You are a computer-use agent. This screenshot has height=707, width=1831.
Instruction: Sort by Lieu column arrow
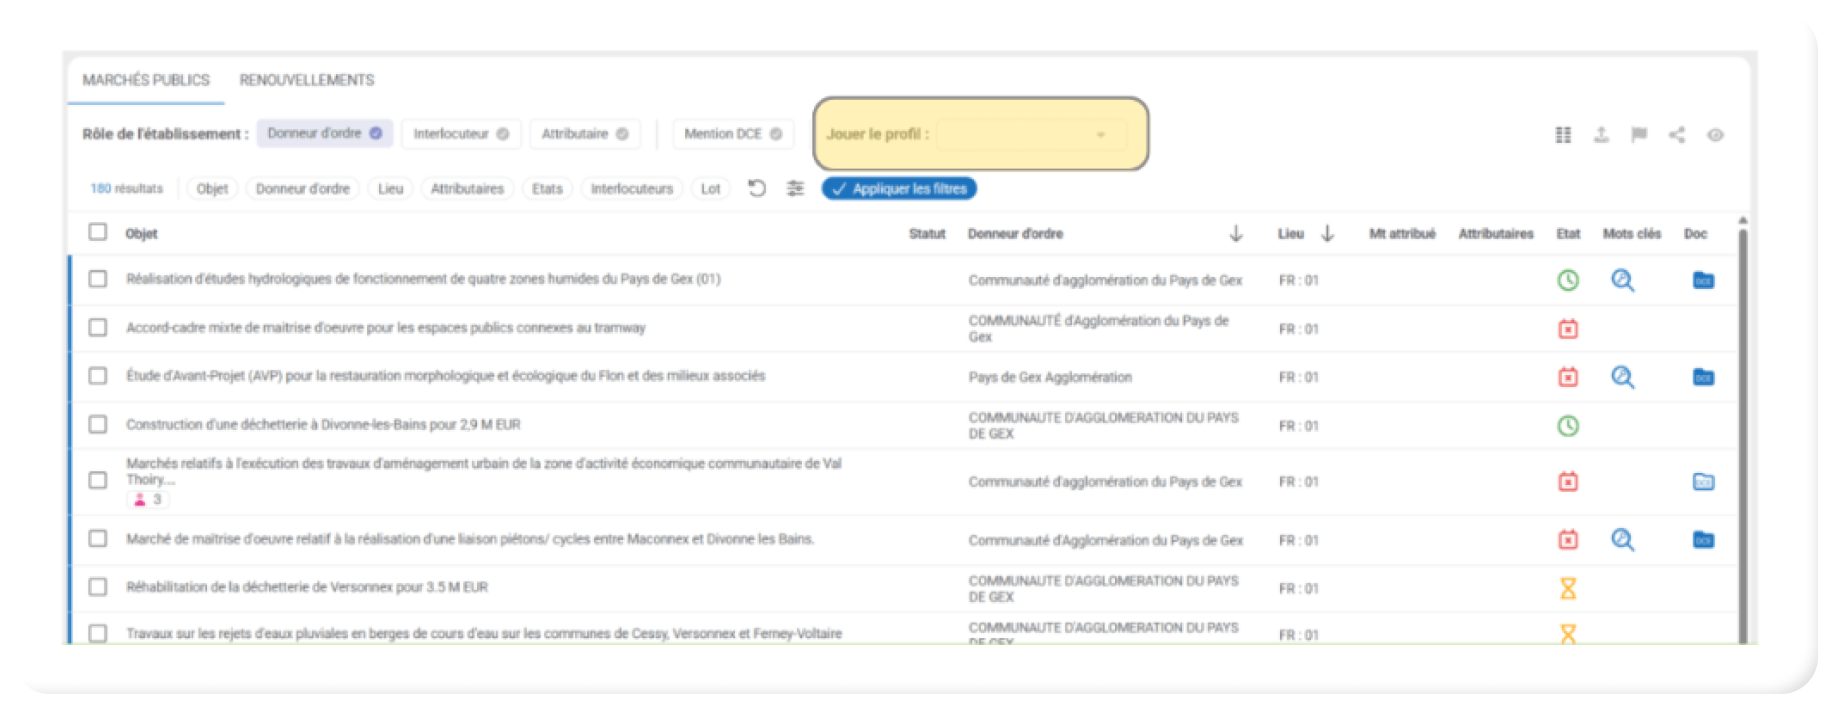tap(1327, 233)
